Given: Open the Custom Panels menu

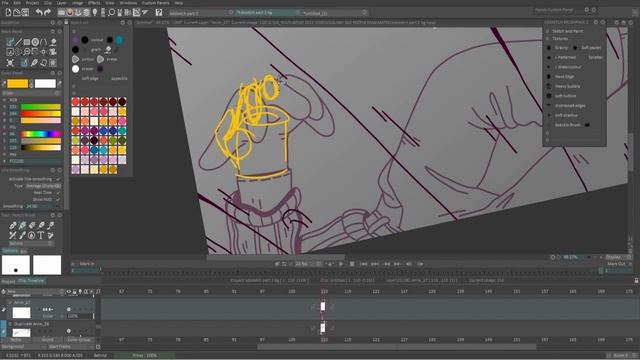Looking at the screenshot, I should tap(156, 3).
